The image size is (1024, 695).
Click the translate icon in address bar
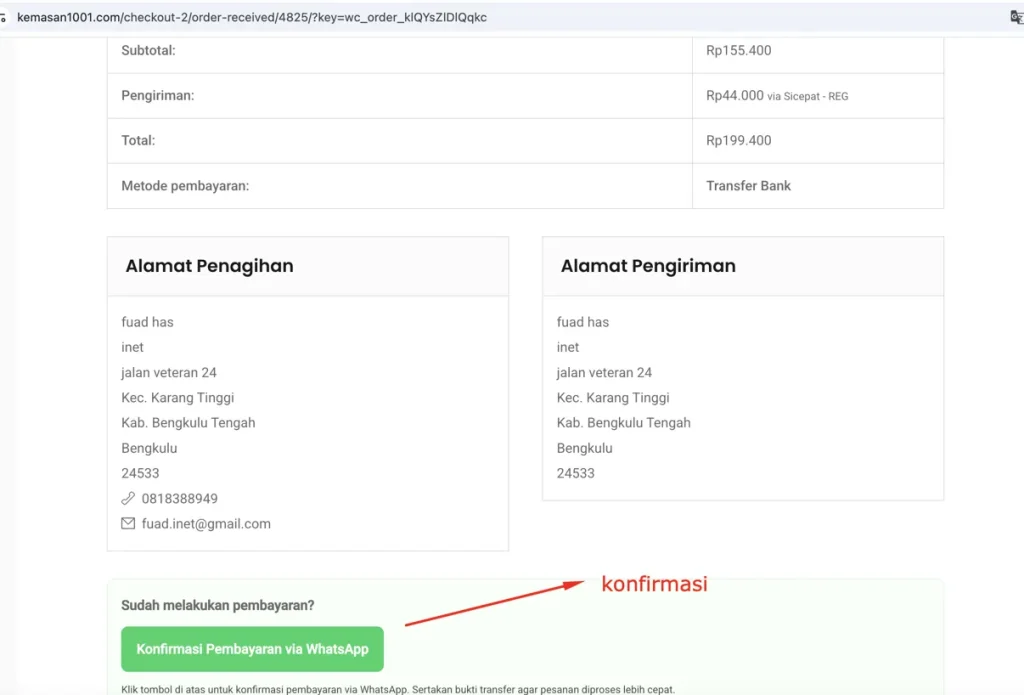[x=1016, y=18]
